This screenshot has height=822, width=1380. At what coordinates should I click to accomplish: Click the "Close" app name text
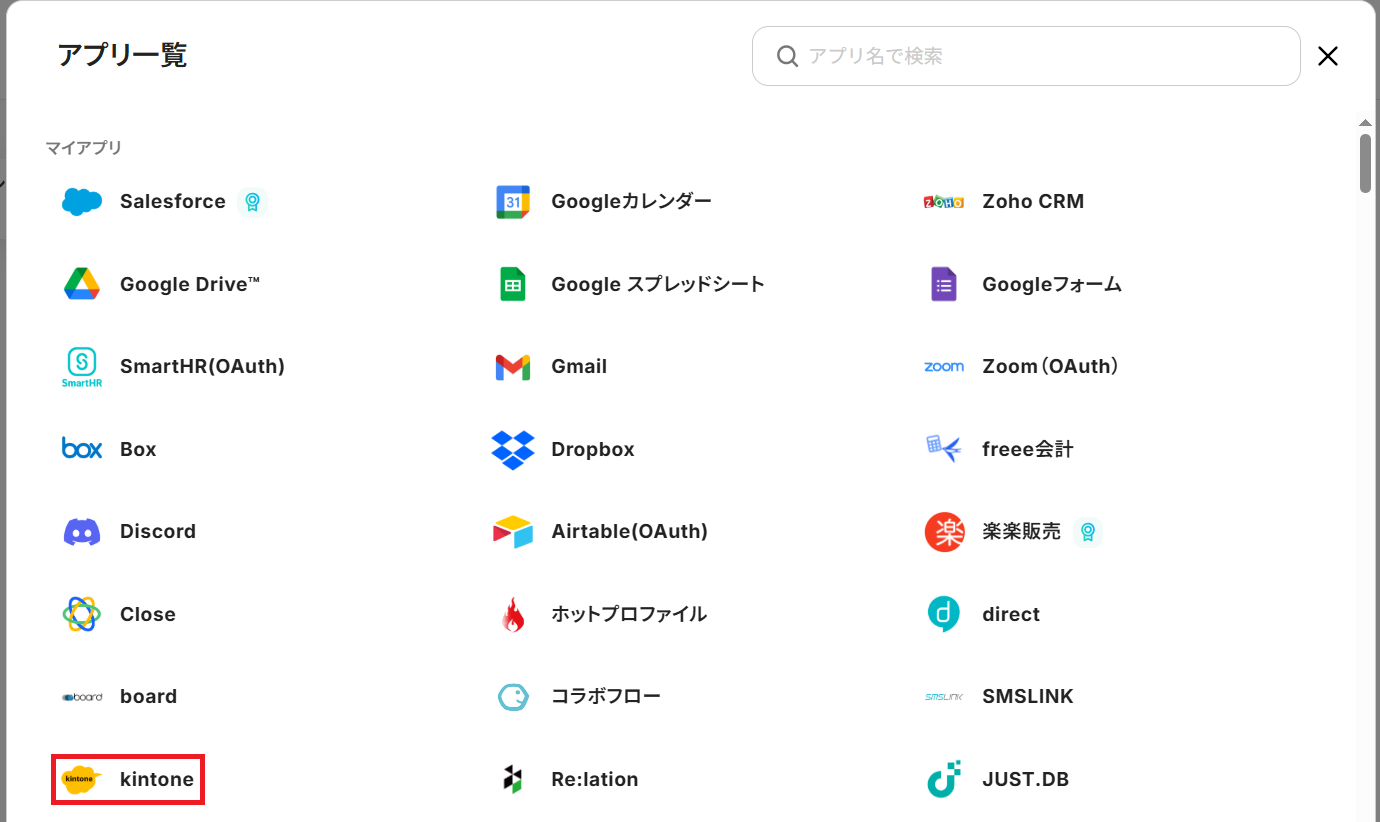pos(148,614)
